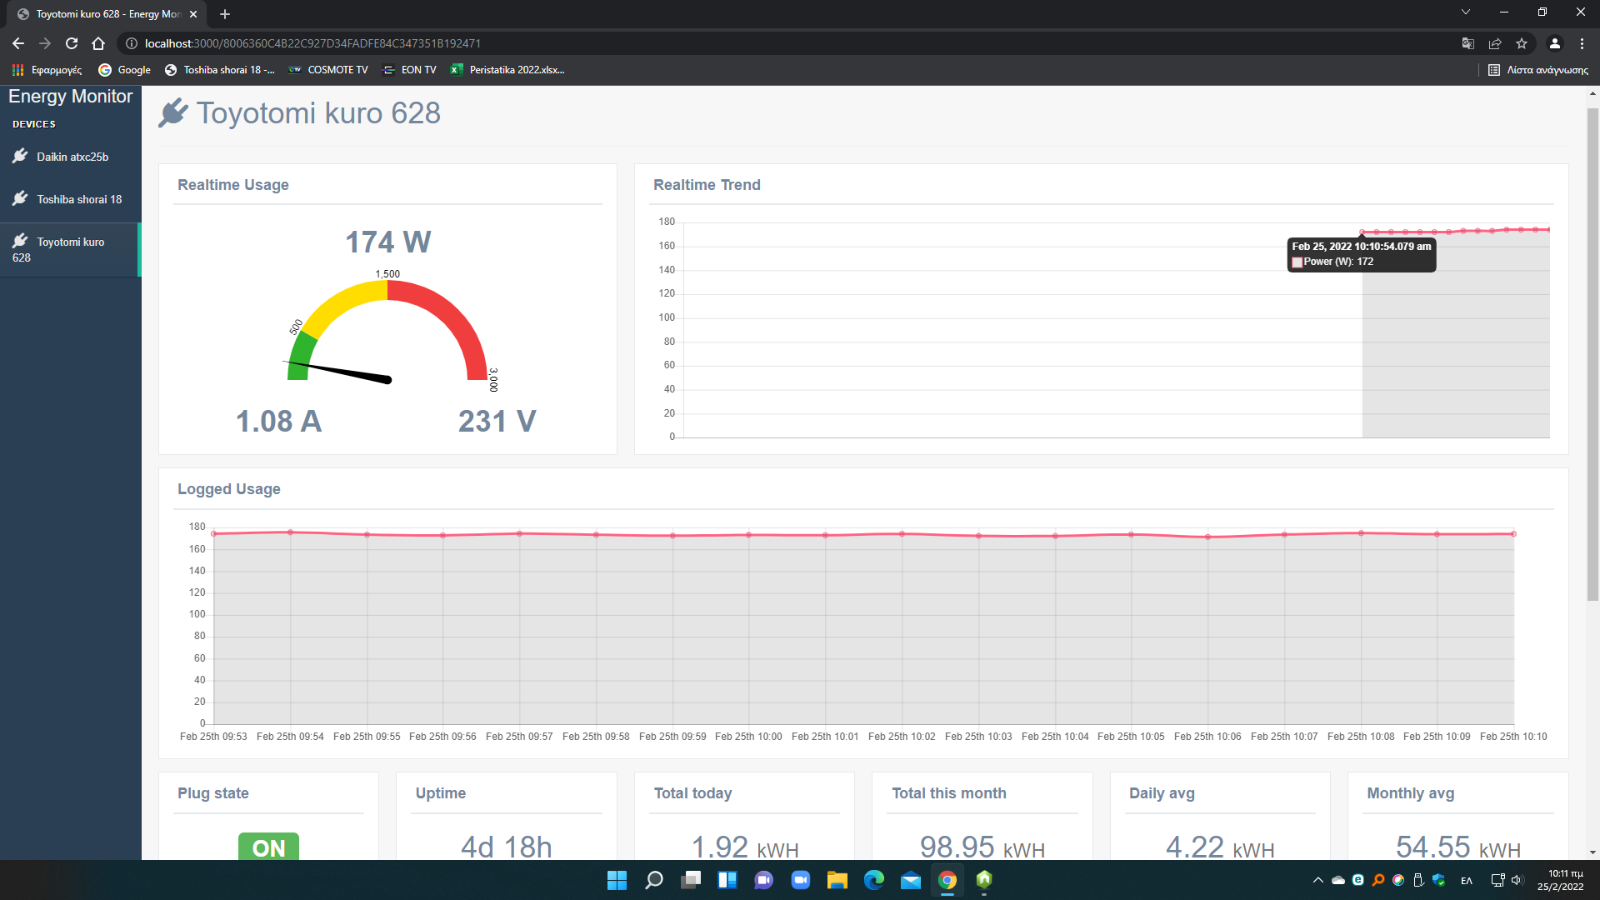Open the Chrome profile menu

tap(1554, 43)
